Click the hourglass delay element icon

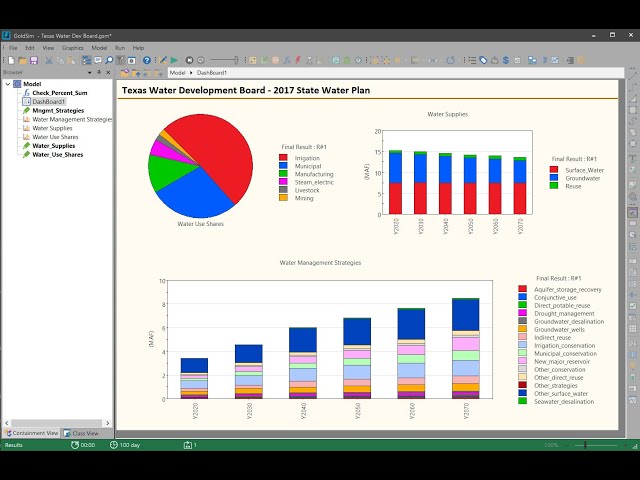[x=309, y=60]
